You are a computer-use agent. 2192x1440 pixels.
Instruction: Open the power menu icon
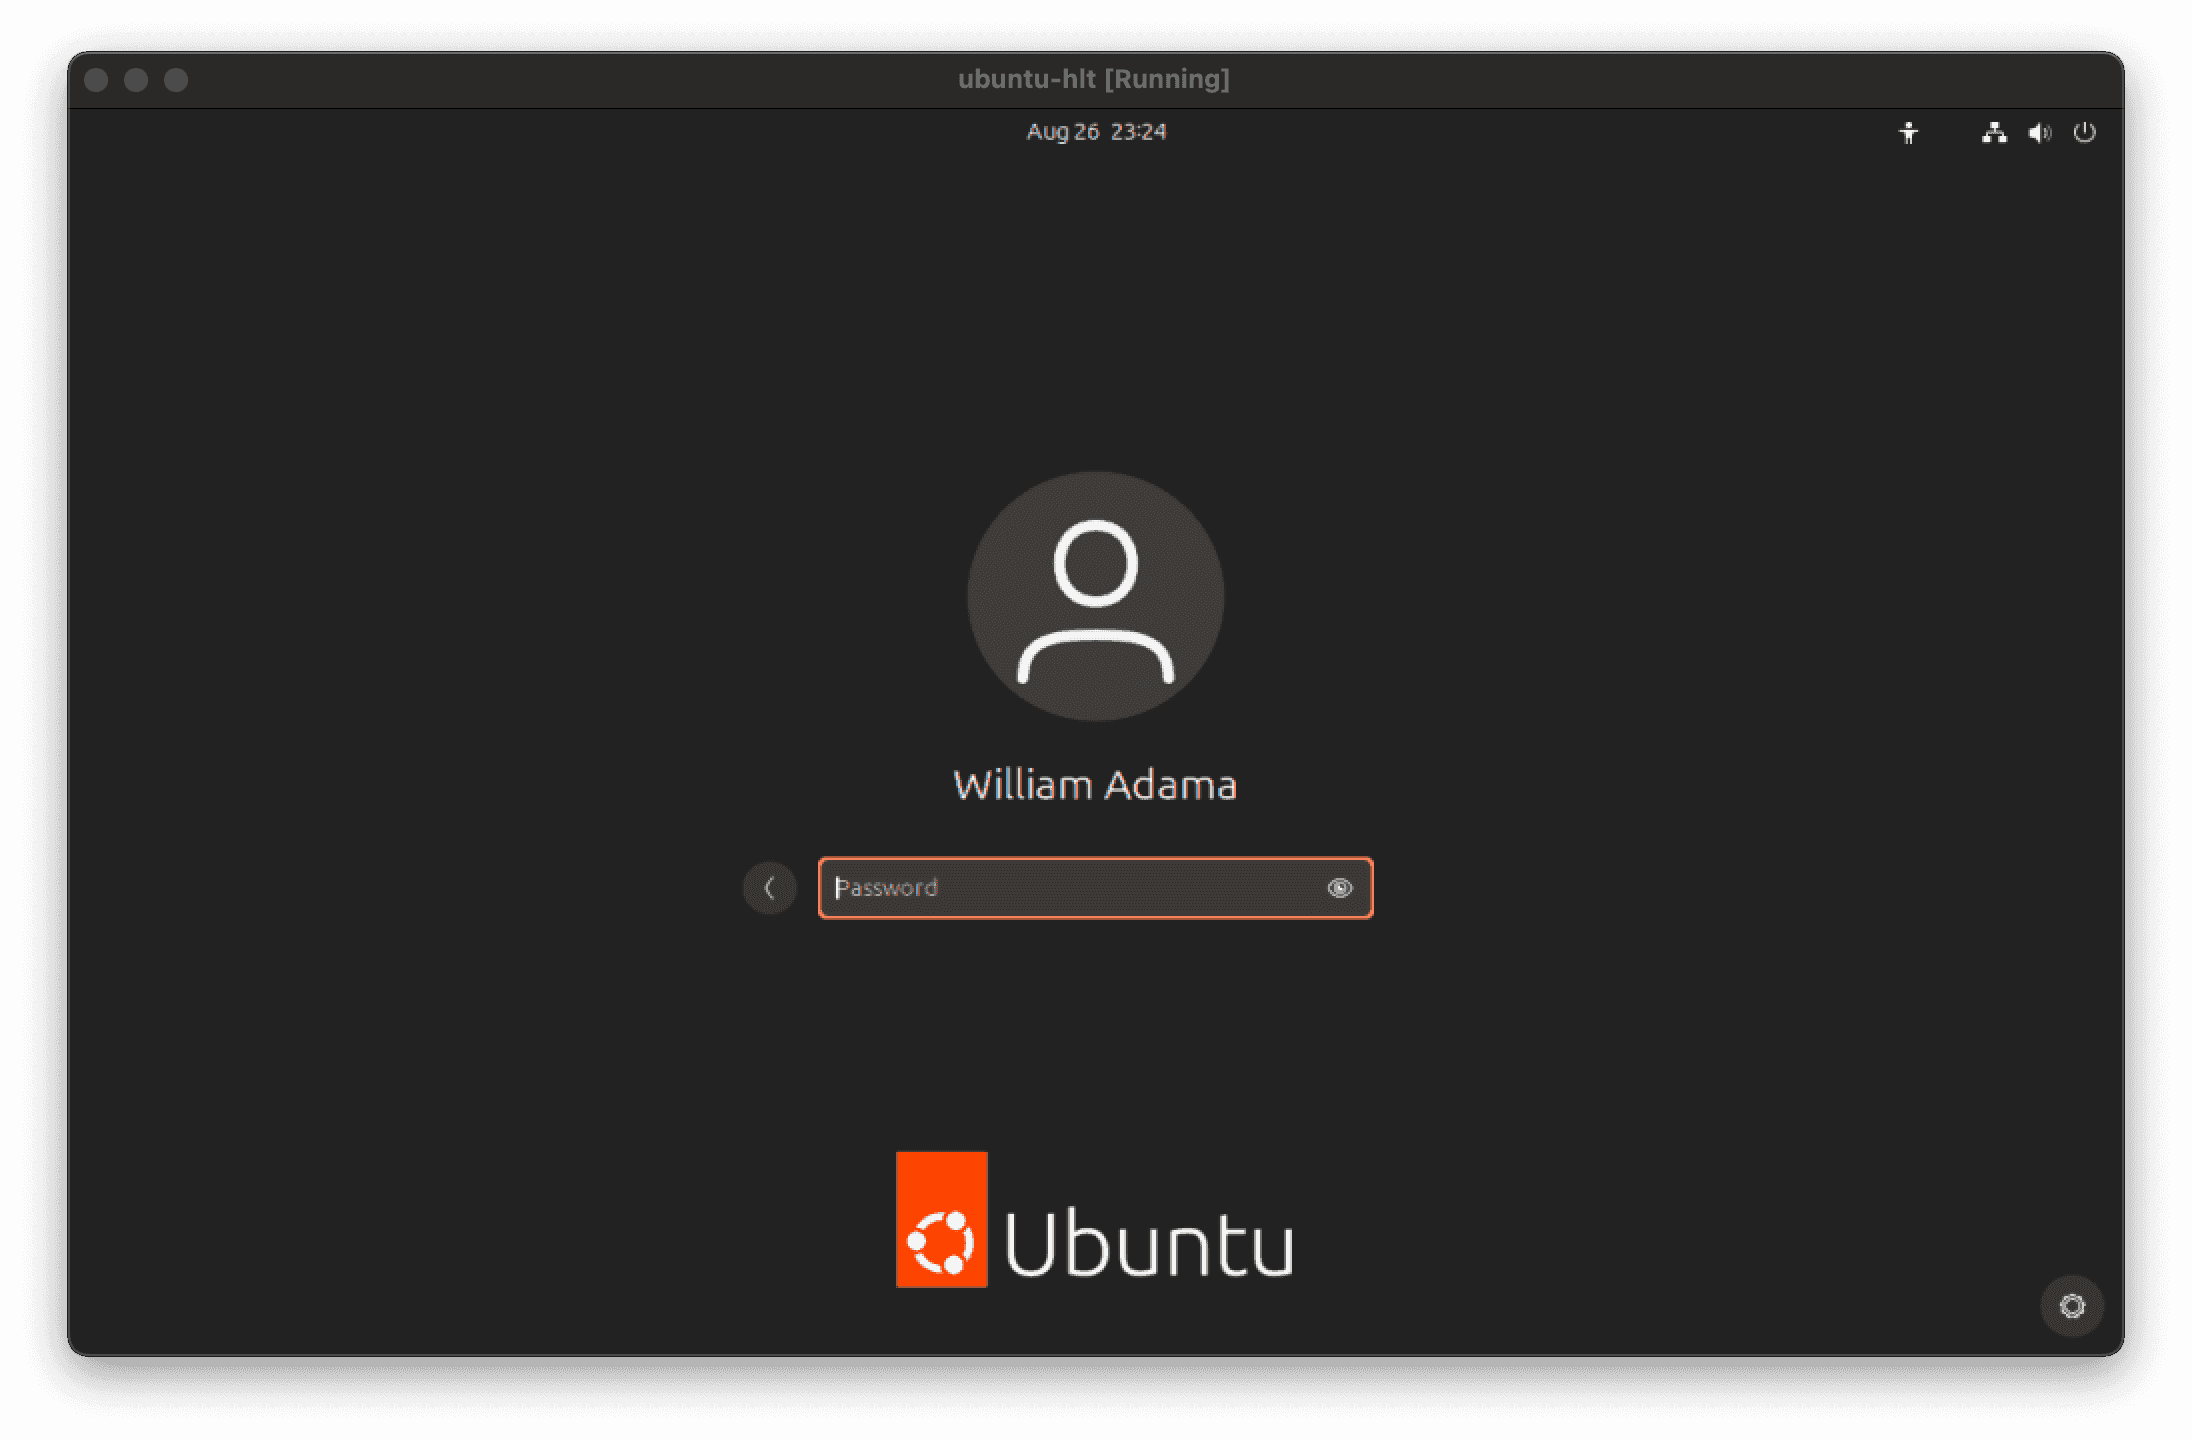(x=2085, y=132)
